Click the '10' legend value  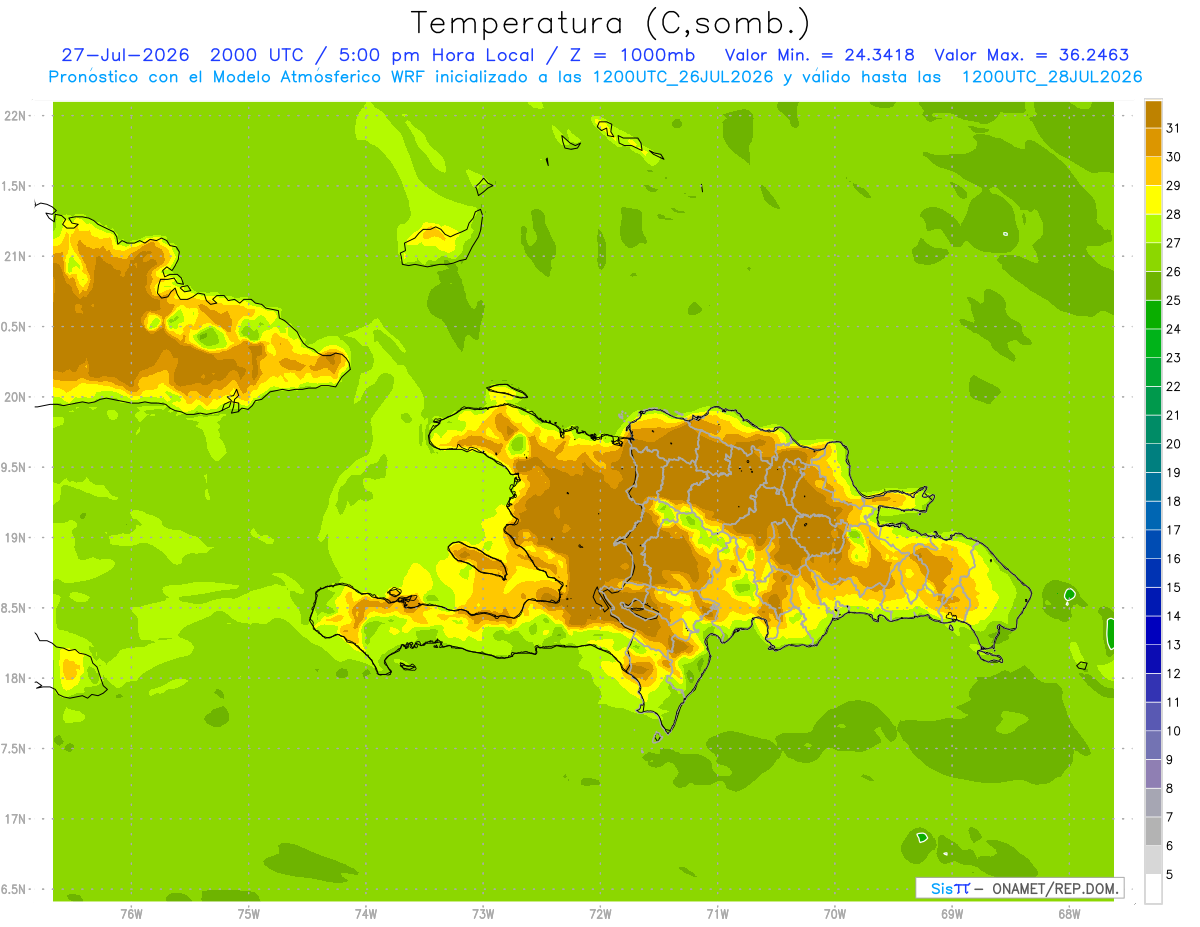[1174, 731]
